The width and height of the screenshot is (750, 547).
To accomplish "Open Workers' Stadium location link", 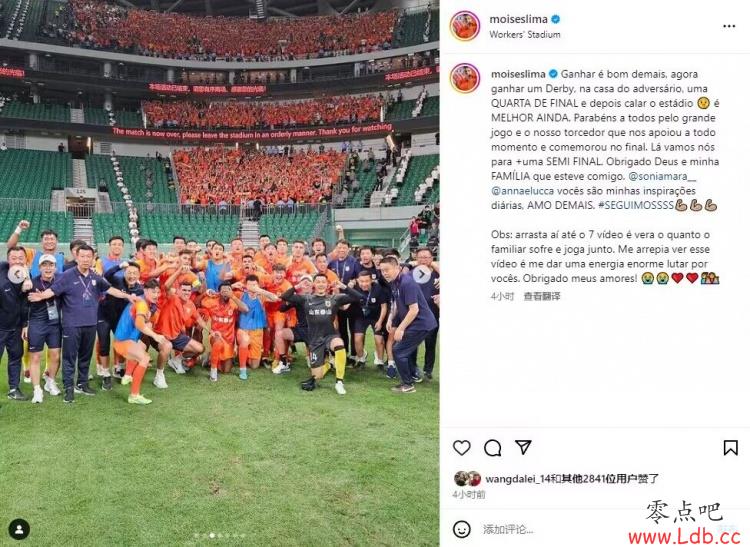I will click(x=525, y=34).
